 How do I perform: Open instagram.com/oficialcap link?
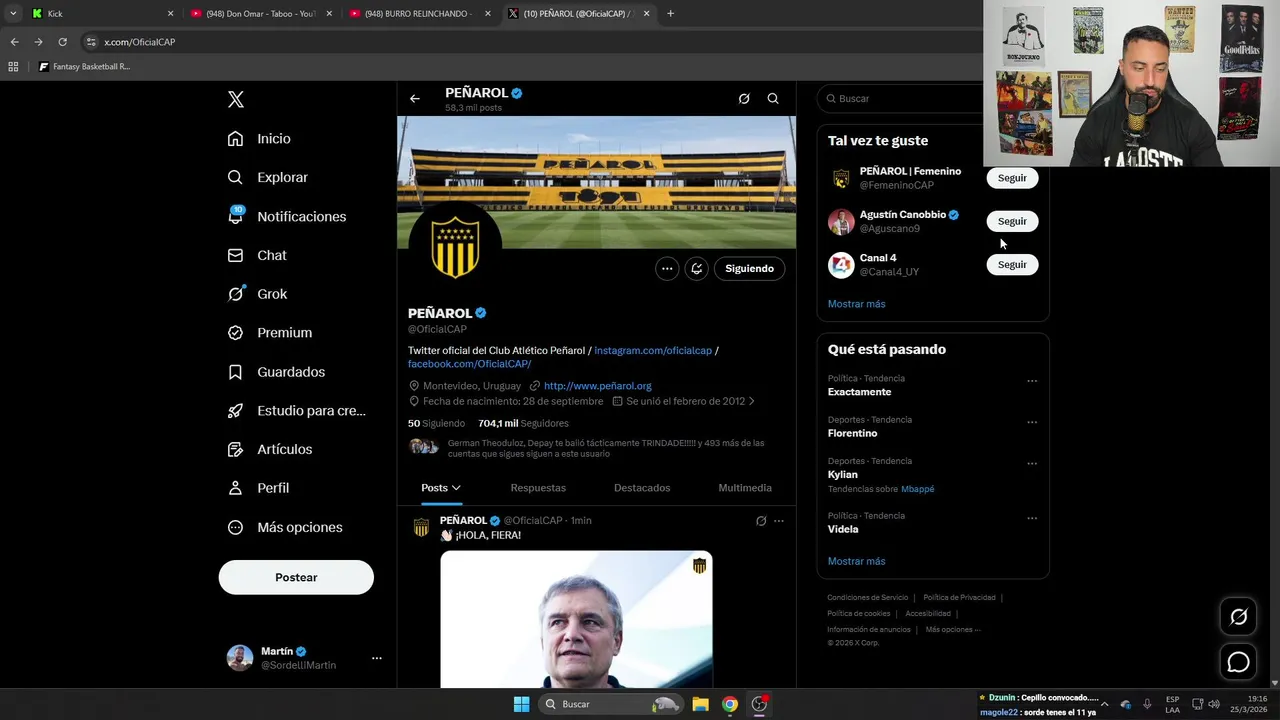653,351
